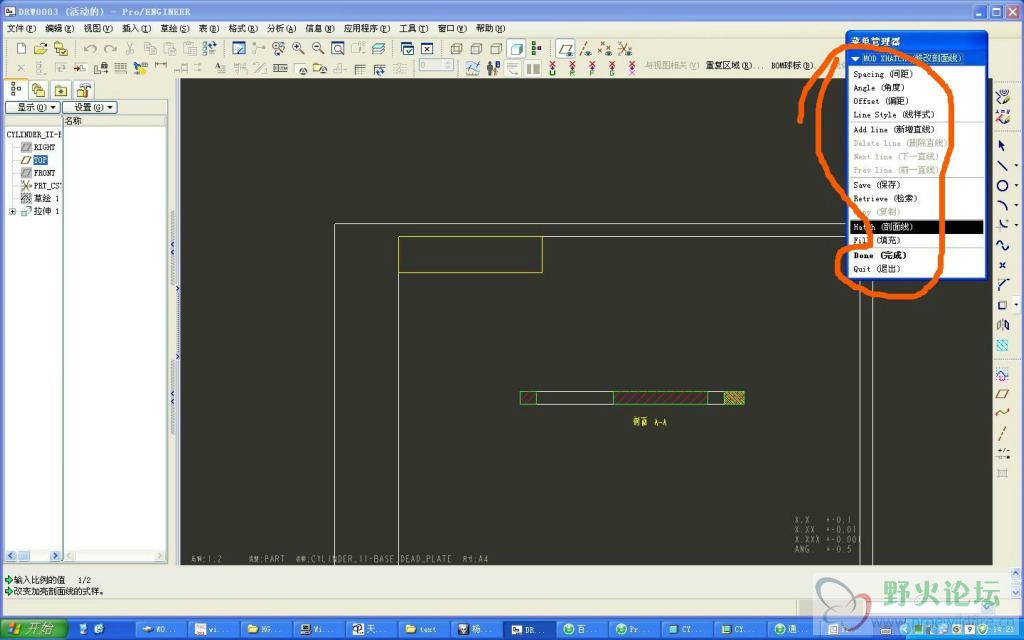Open the favorites navigator tab
This screenshot has height=640, width=1024.
[61, 90]
